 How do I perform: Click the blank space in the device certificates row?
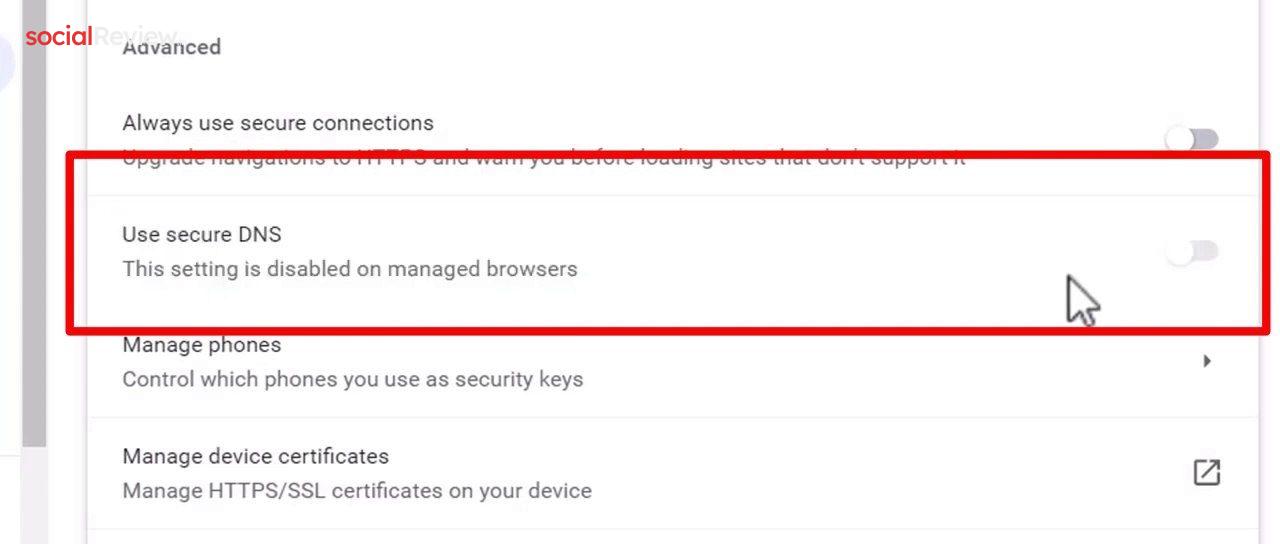[x=850, y=473]
